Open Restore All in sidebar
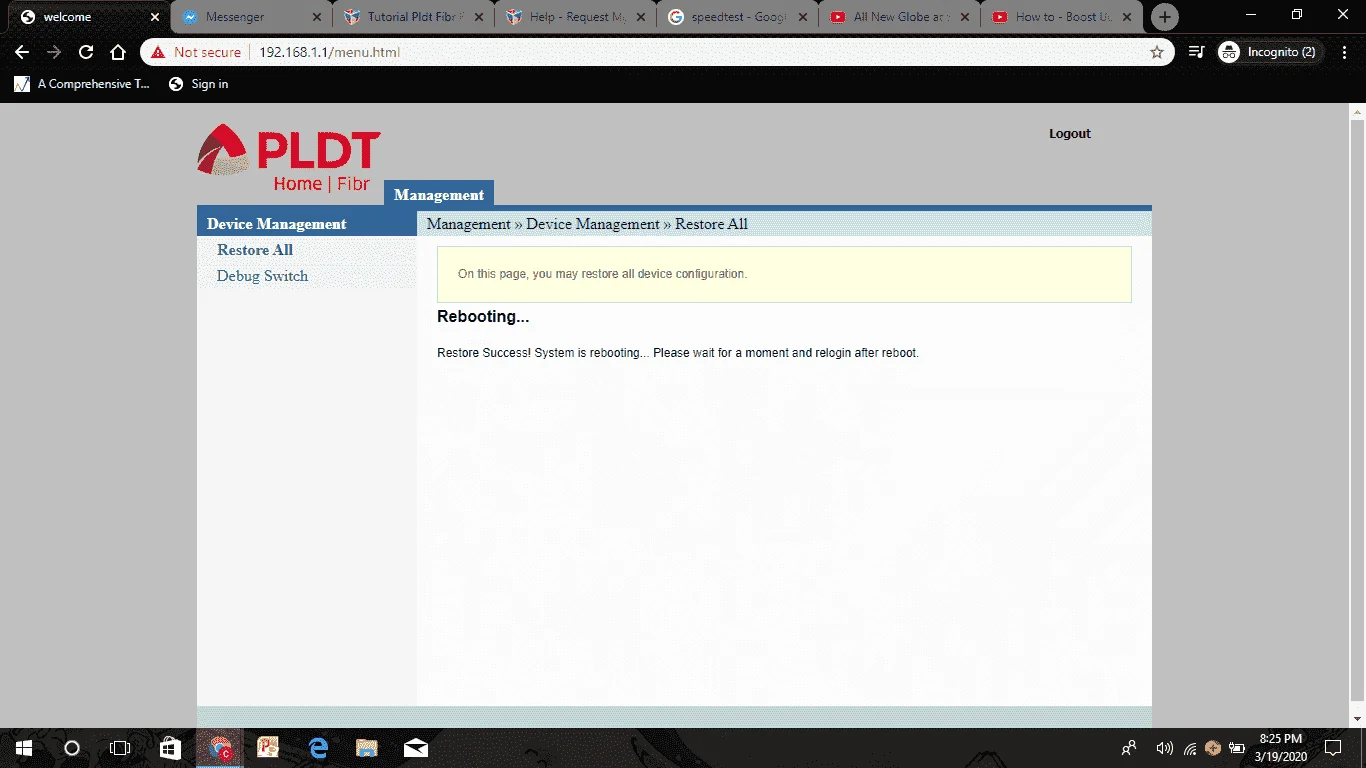This screenshot has width=1366, height=768. [x=255, y=250]
